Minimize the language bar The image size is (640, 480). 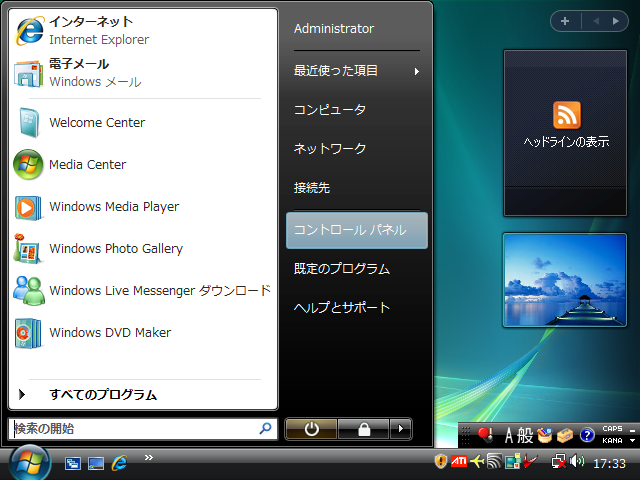(632, 431)
